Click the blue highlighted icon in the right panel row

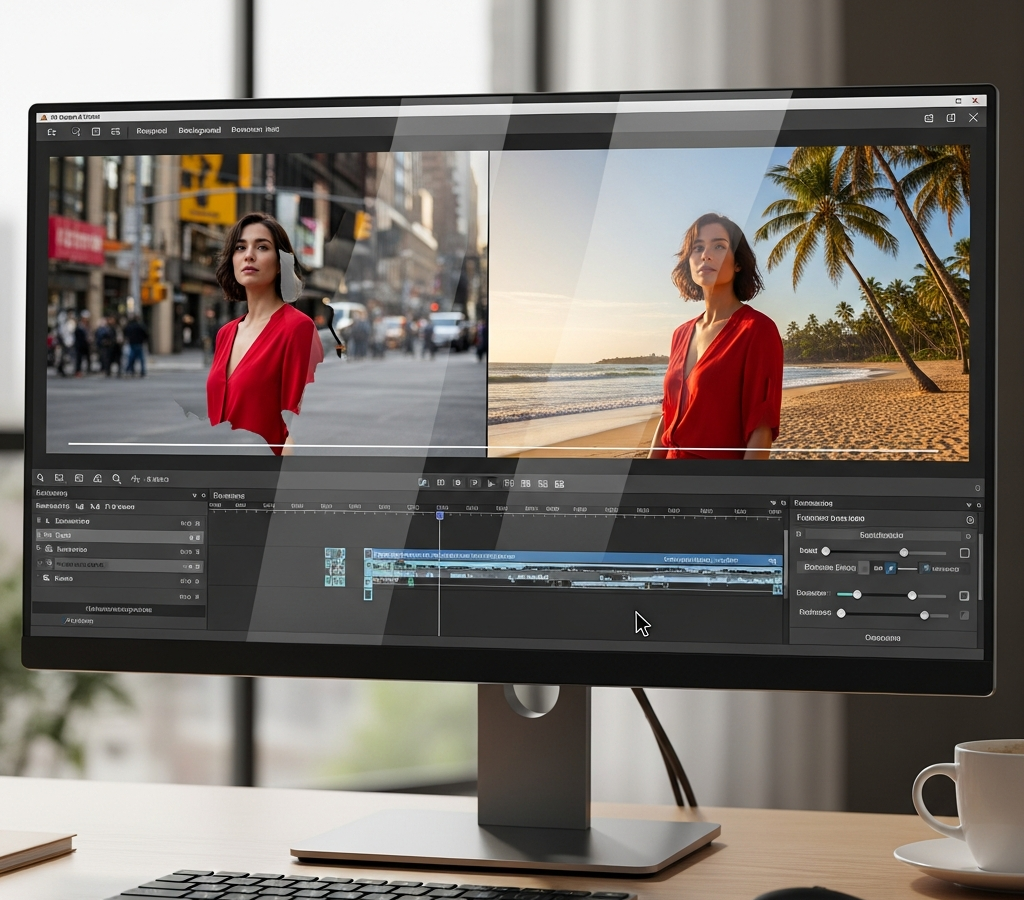pos(890,568)
